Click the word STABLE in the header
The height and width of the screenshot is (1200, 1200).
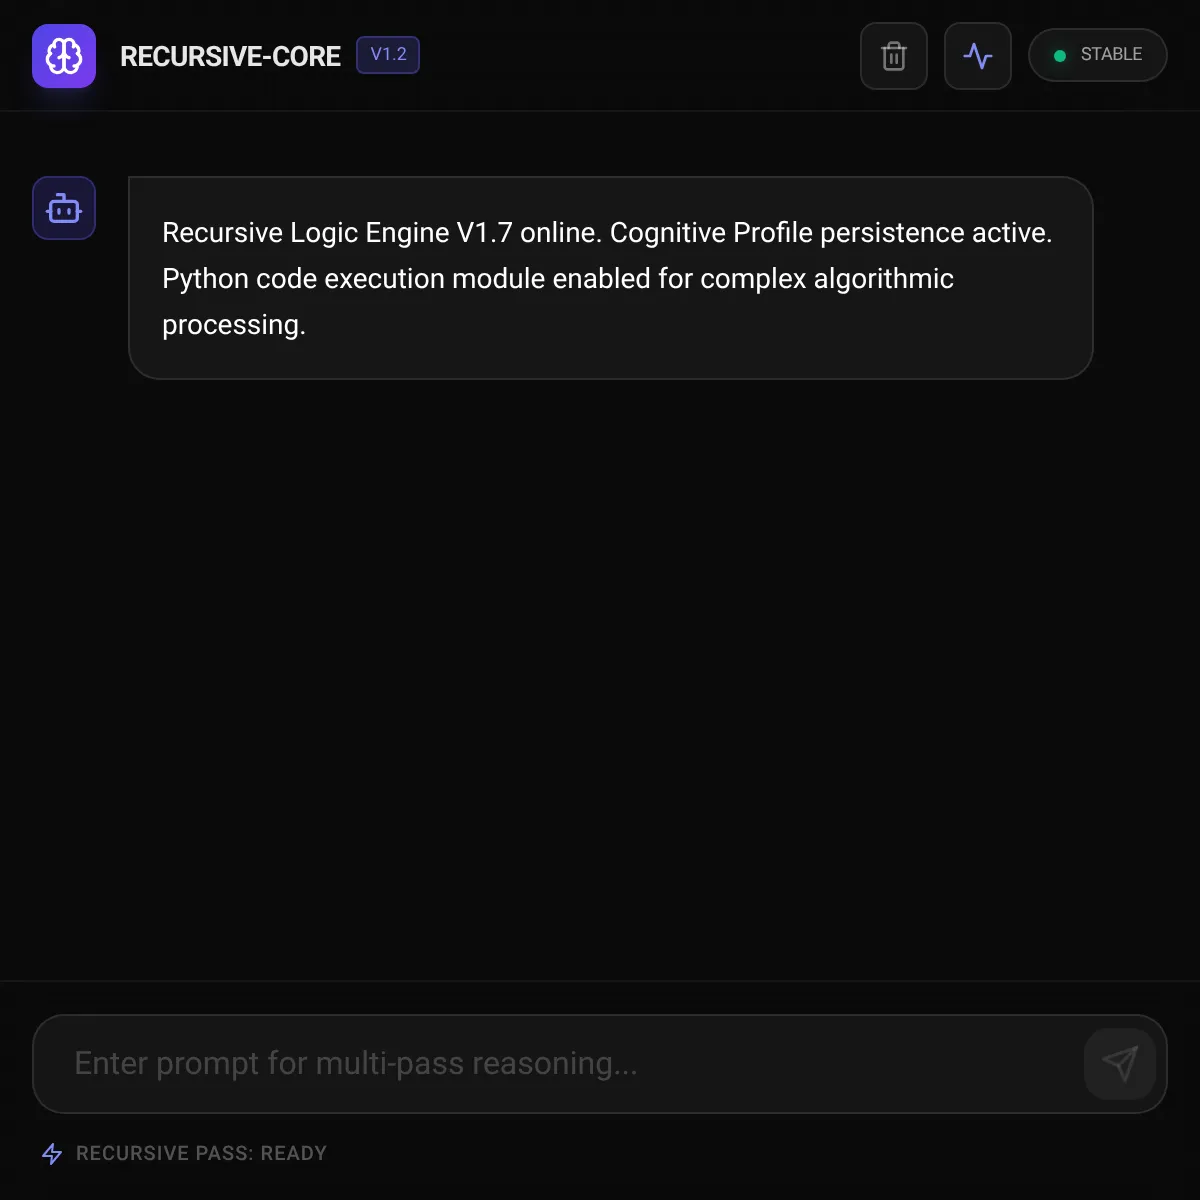coord(1111,55)
